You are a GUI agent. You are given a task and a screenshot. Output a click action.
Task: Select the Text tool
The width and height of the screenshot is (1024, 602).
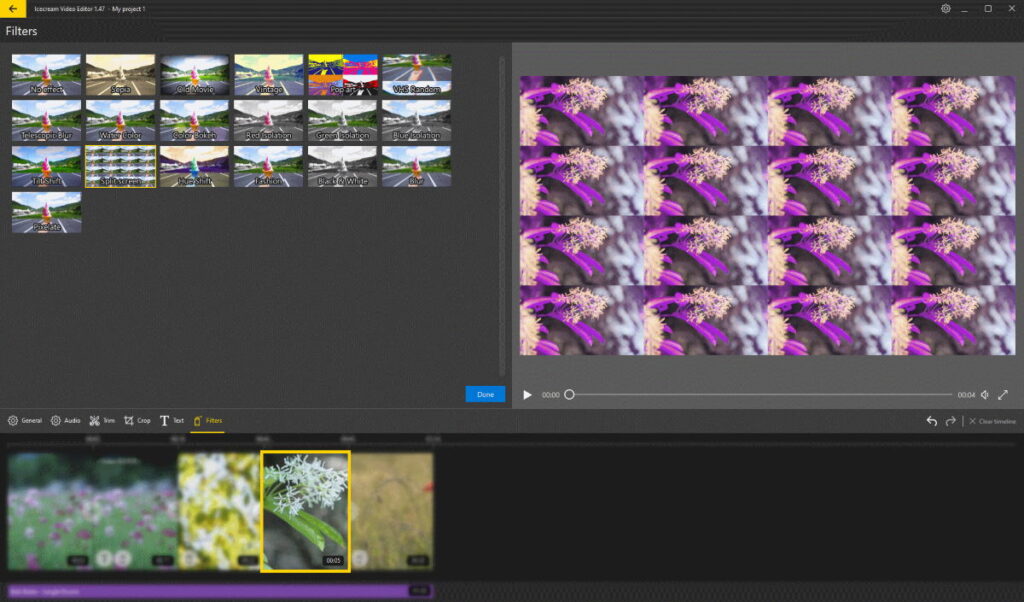coord(172,420)
